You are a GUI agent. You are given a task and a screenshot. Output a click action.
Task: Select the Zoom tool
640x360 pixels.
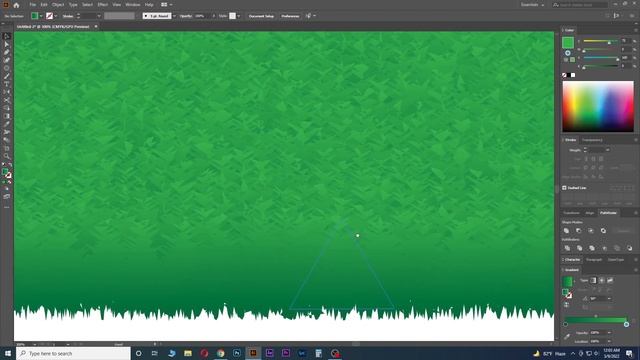tap(7, 156)
